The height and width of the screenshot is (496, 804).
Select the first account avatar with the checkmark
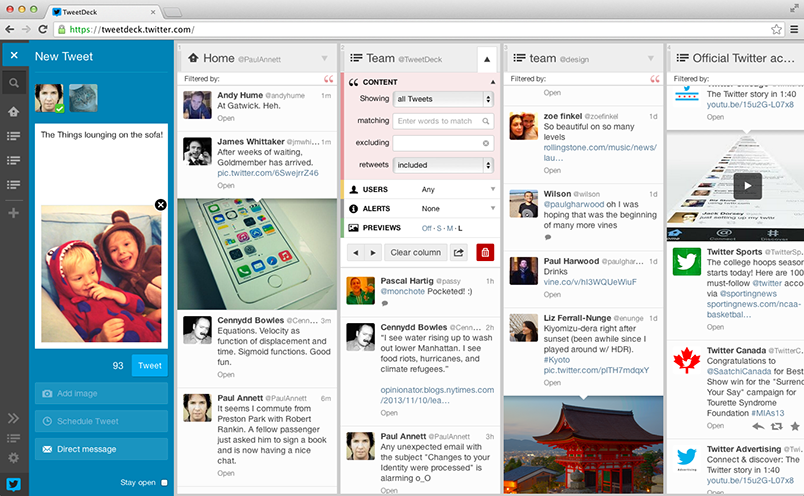pos(49,98)
